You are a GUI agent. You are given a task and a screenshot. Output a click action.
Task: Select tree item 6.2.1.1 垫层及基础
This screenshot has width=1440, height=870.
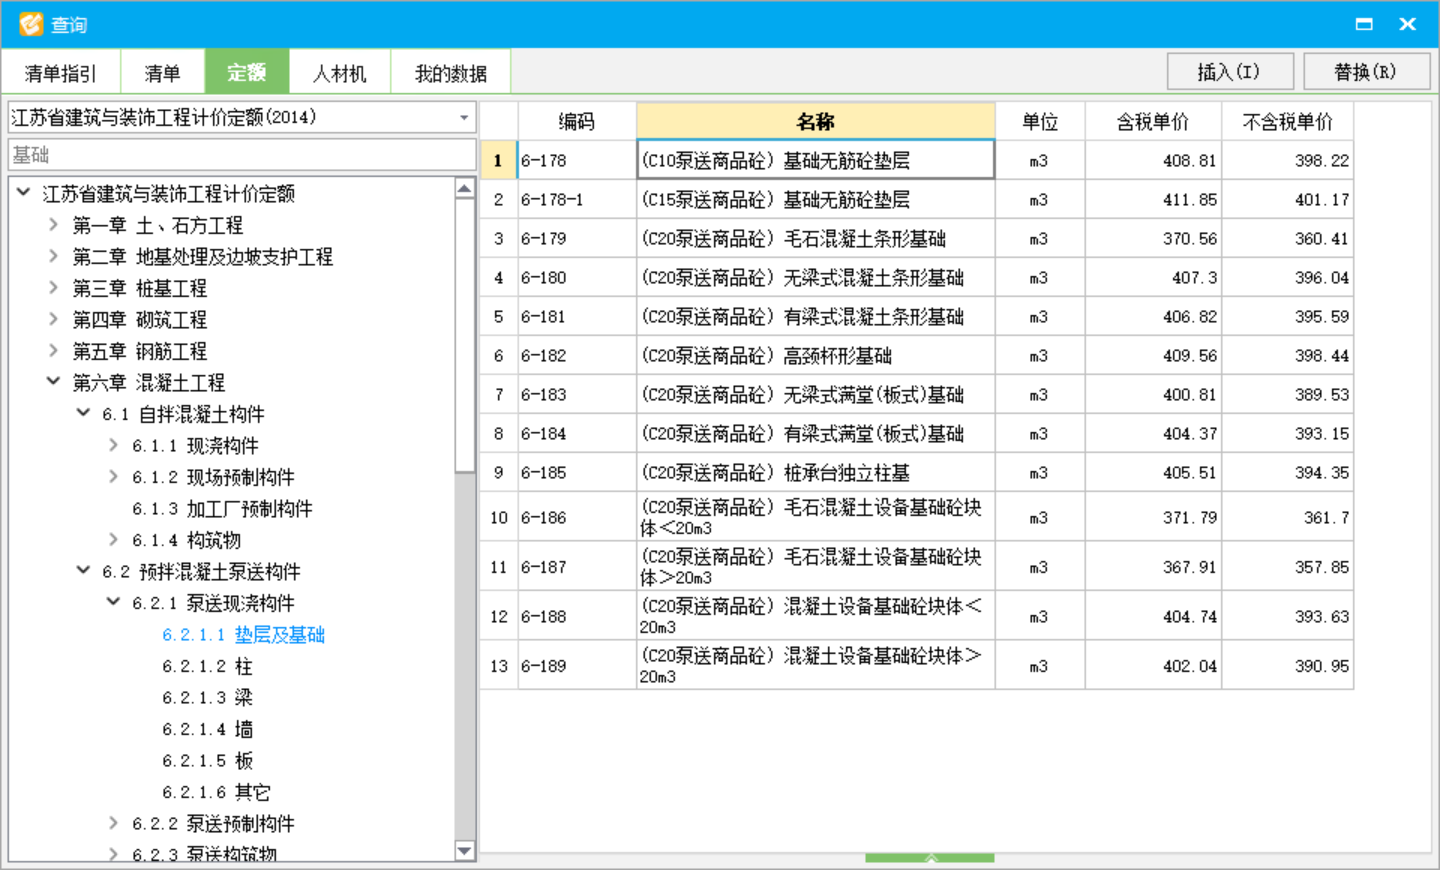point(243,635)
